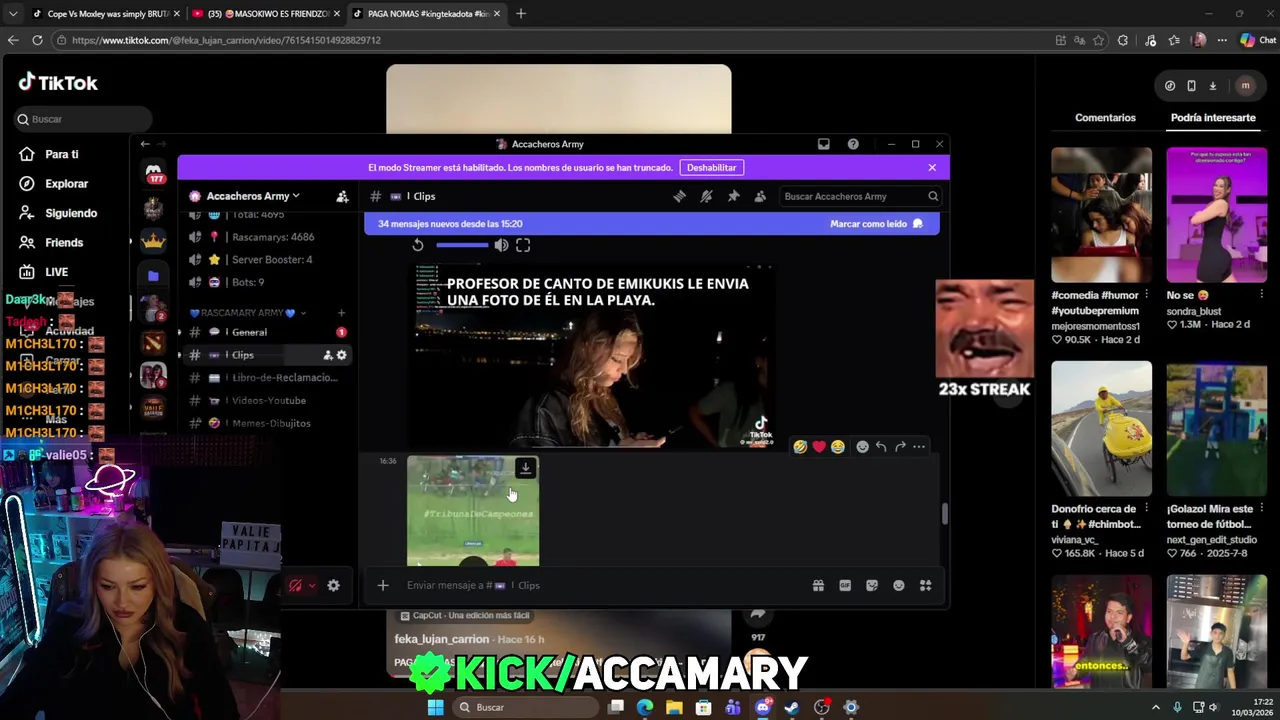
Task: Adjust video volume slider in Discord
Action: tap(462, 245)
